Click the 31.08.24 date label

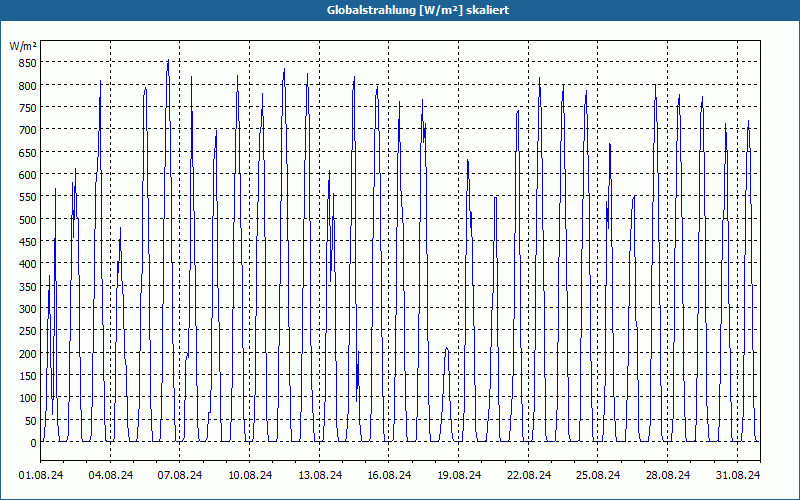[x=737, y=475]
